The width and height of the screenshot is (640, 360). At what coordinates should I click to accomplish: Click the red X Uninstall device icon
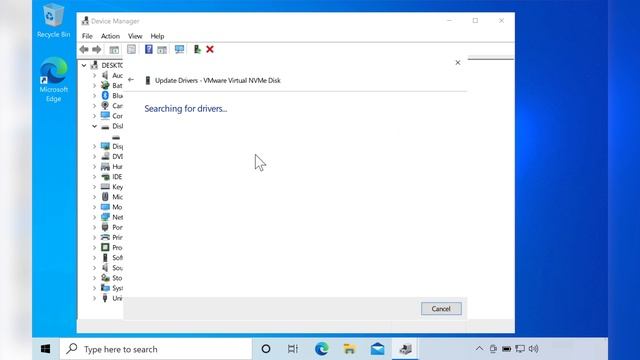[x=210, y=49]
